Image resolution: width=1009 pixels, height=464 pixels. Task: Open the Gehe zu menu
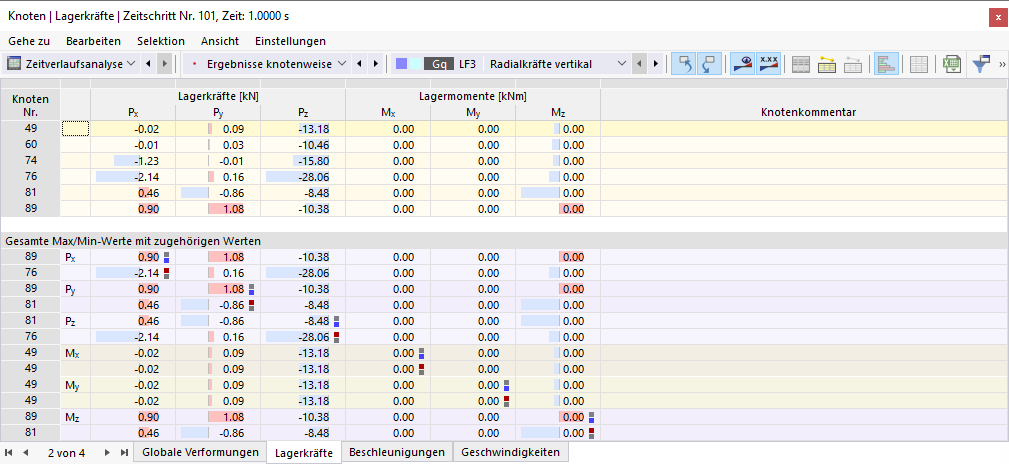[29, 41]
